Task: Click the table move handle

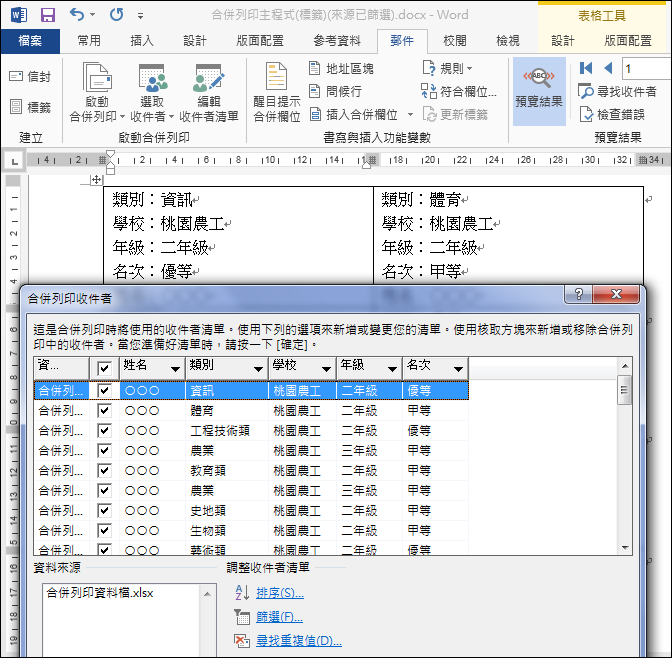Action: coord(96,180)
